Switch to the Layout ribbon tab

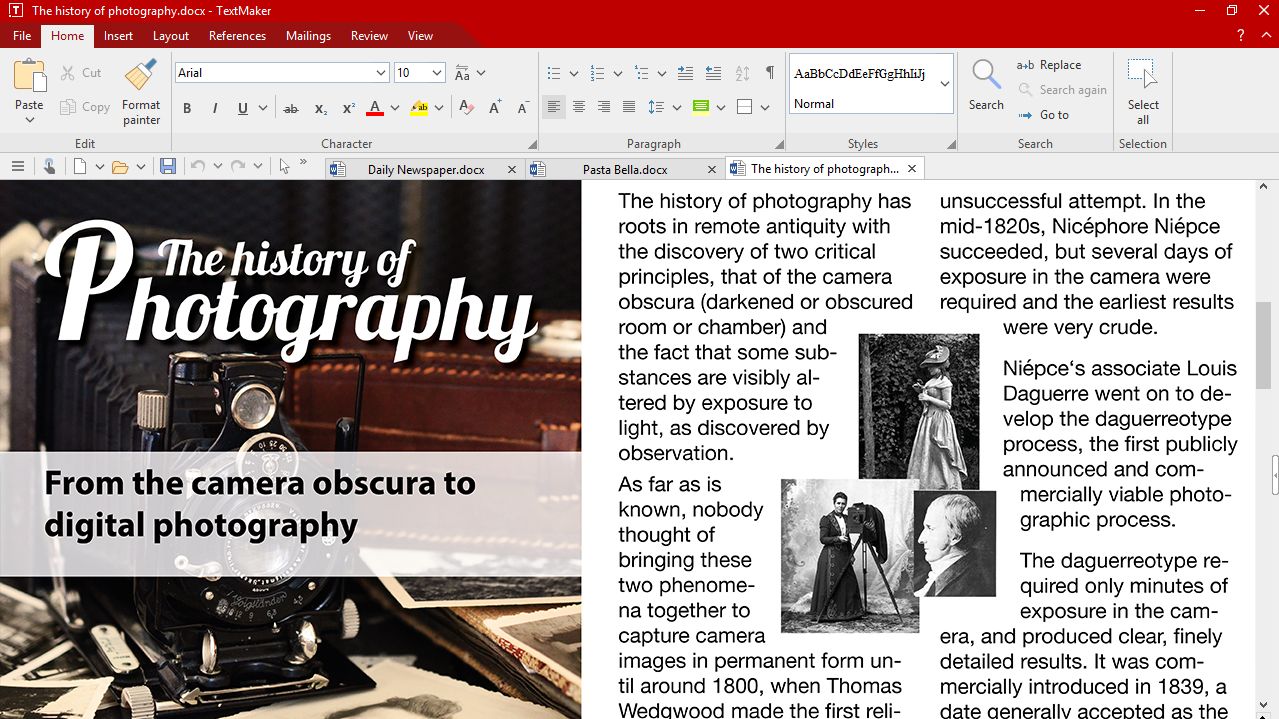[x=171, y=35]
